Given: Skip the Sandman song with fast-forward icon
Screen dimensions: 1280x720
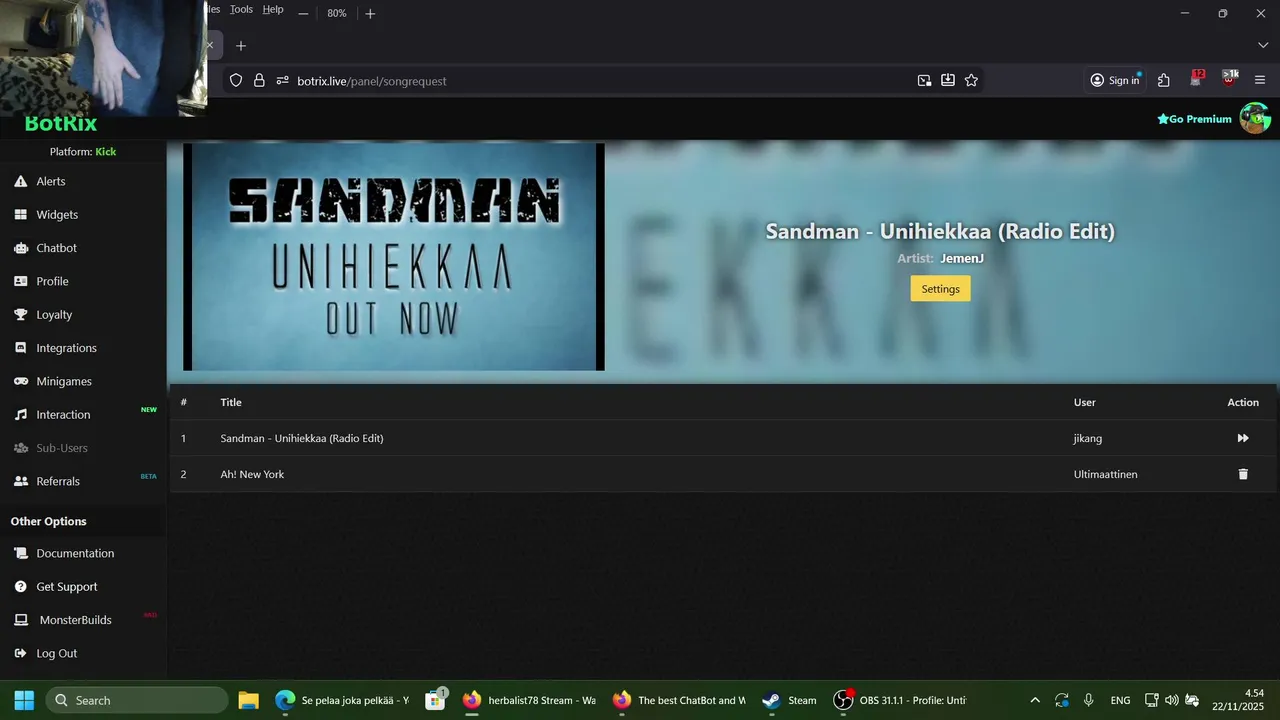Looking at the screenshot, I should pos(1243,438).
